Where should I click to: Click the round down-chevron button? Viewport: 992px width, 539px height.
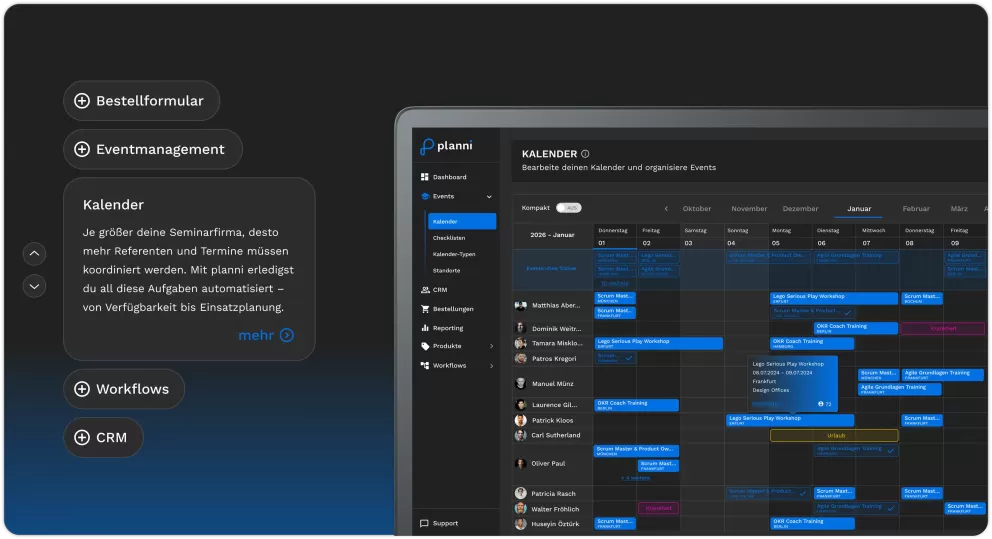34,287
